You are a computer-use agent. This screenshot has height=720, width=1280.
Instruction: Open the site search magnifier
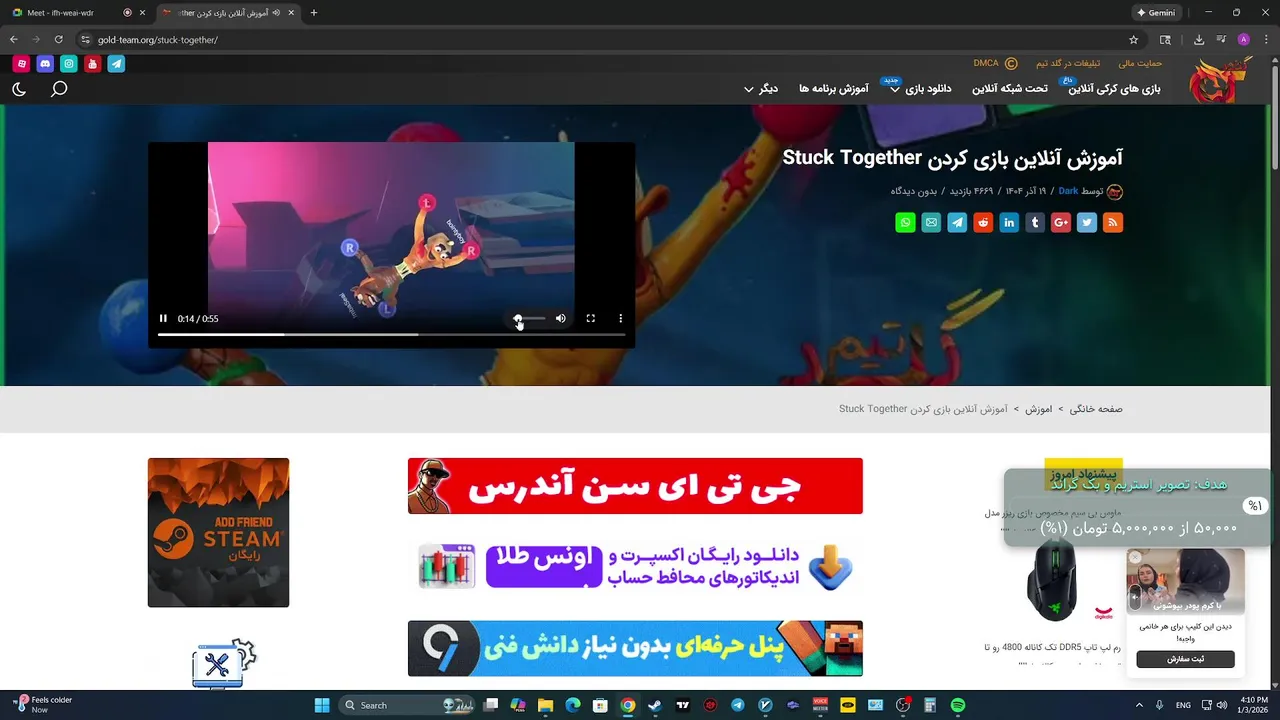(59, 89)
